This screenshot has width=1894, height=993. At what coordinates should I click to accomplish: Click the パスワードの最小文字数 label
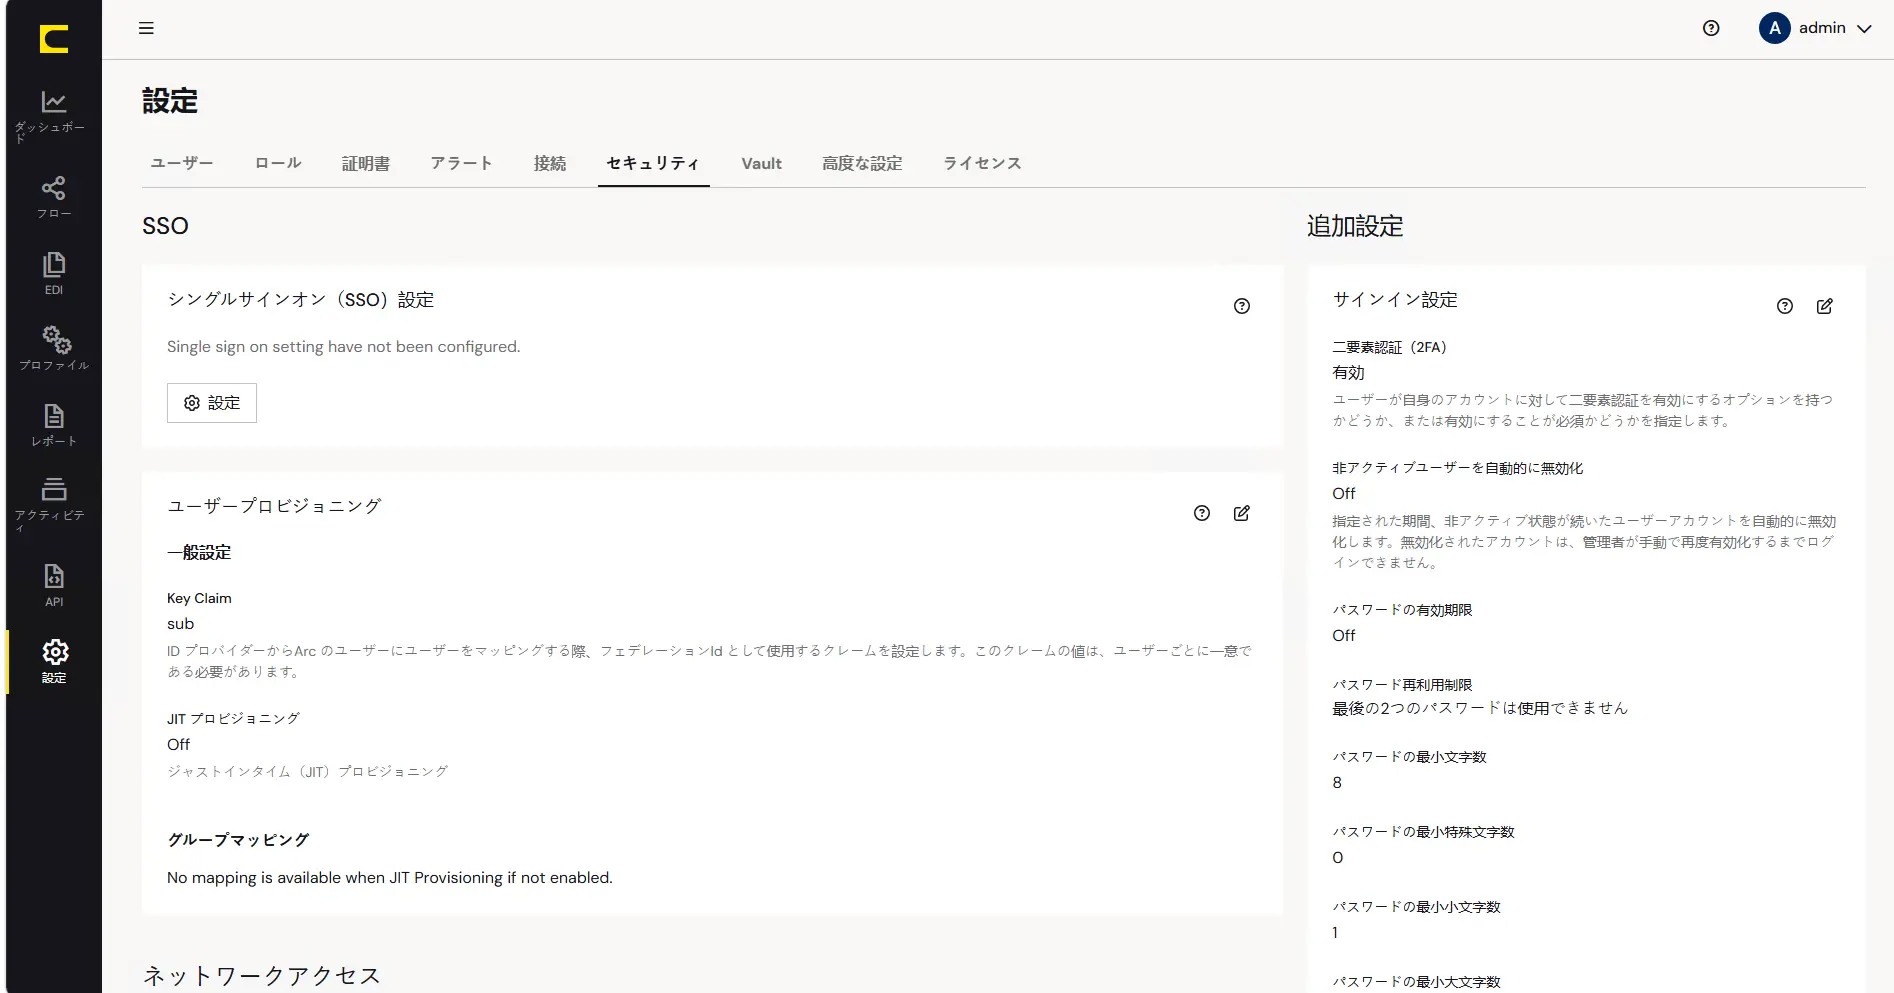(x=1409, y=757)
